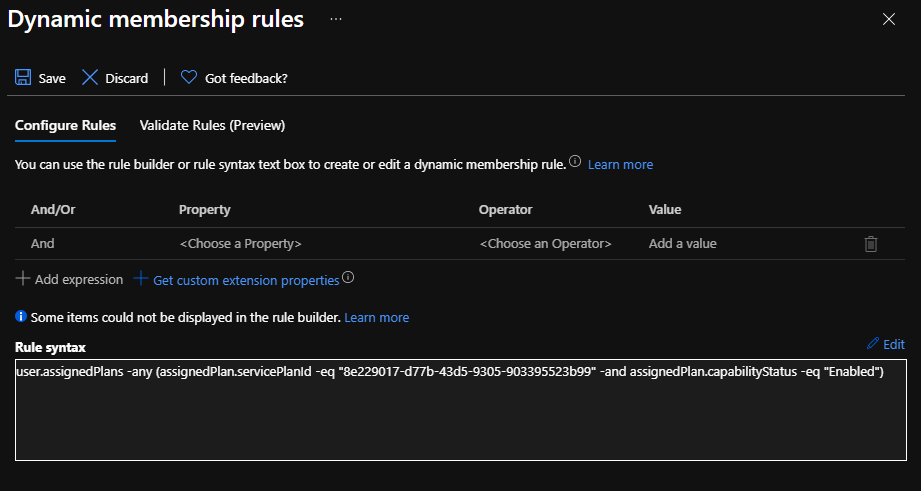
Task: Open the ellipsis menu beside the page title
Action: [x=336, y=19]
